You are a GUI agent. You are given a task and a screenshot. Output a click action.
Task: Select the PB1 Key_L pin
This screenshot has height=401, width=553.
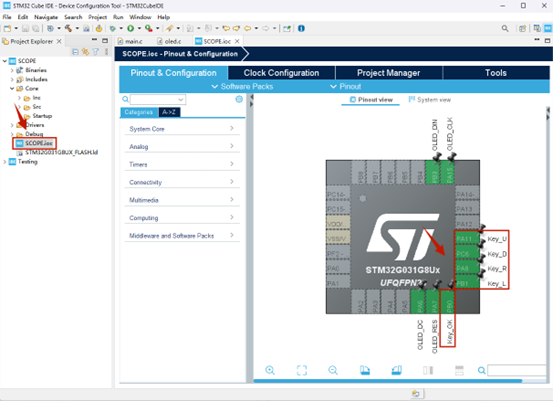pos(467,283)
